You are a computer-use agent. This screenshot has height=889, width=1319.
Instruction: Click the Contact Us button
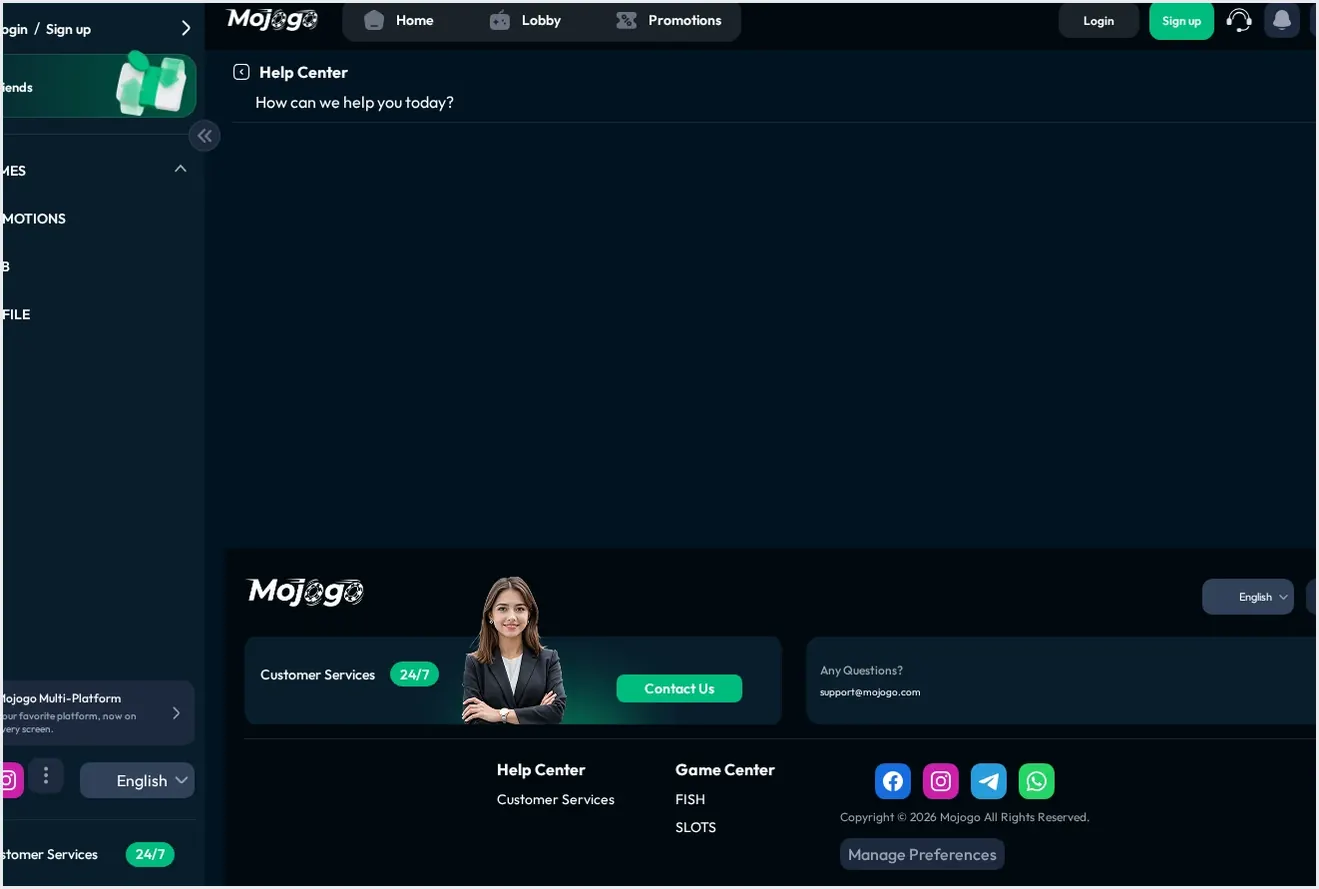coord(679,688)
